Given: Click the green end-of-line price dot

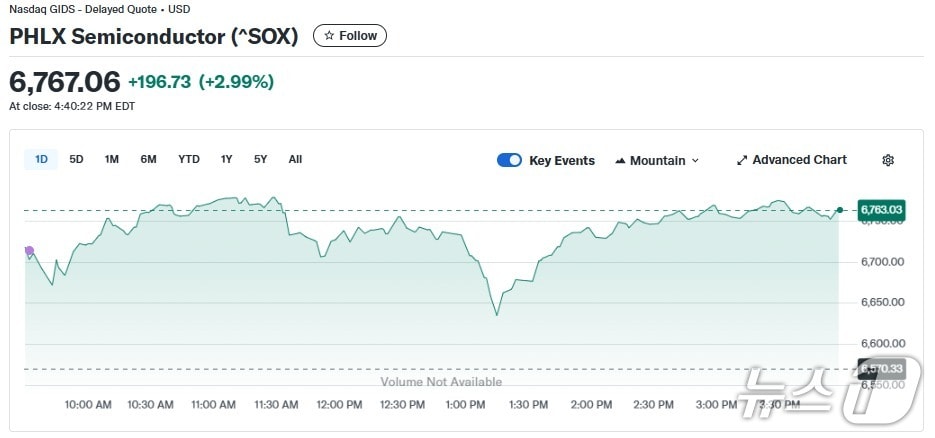Looking at the screenshot, I should pos(839,210).
